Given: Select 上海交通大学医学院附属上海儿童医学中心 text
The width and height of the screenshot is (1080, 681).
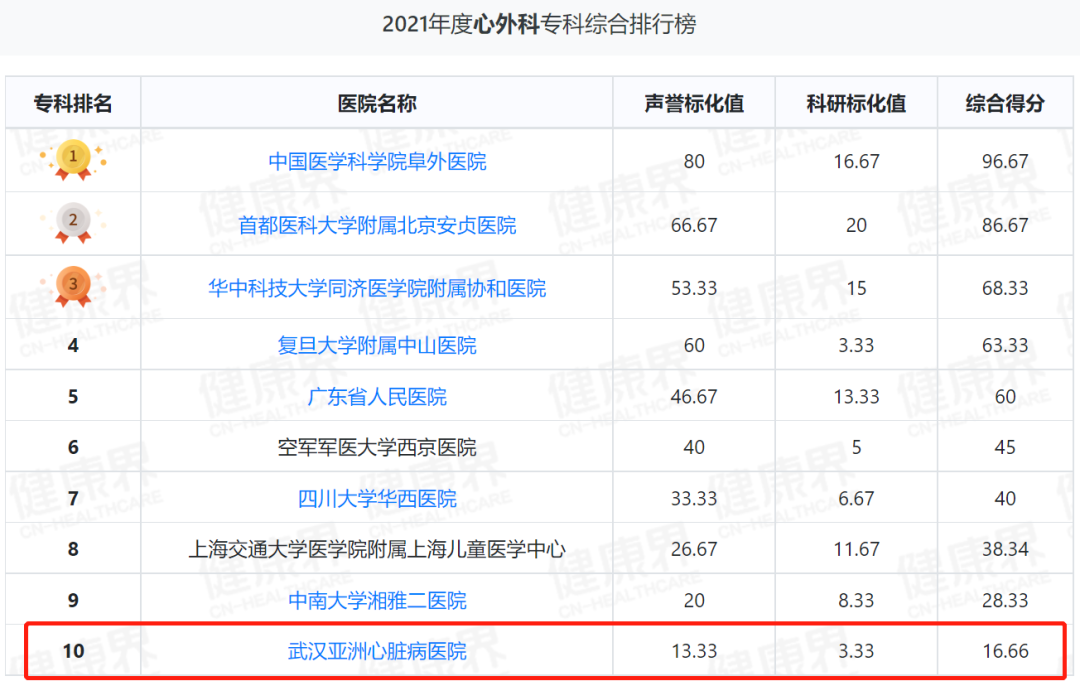Looking at the screenshot, I should coord(377,549).
